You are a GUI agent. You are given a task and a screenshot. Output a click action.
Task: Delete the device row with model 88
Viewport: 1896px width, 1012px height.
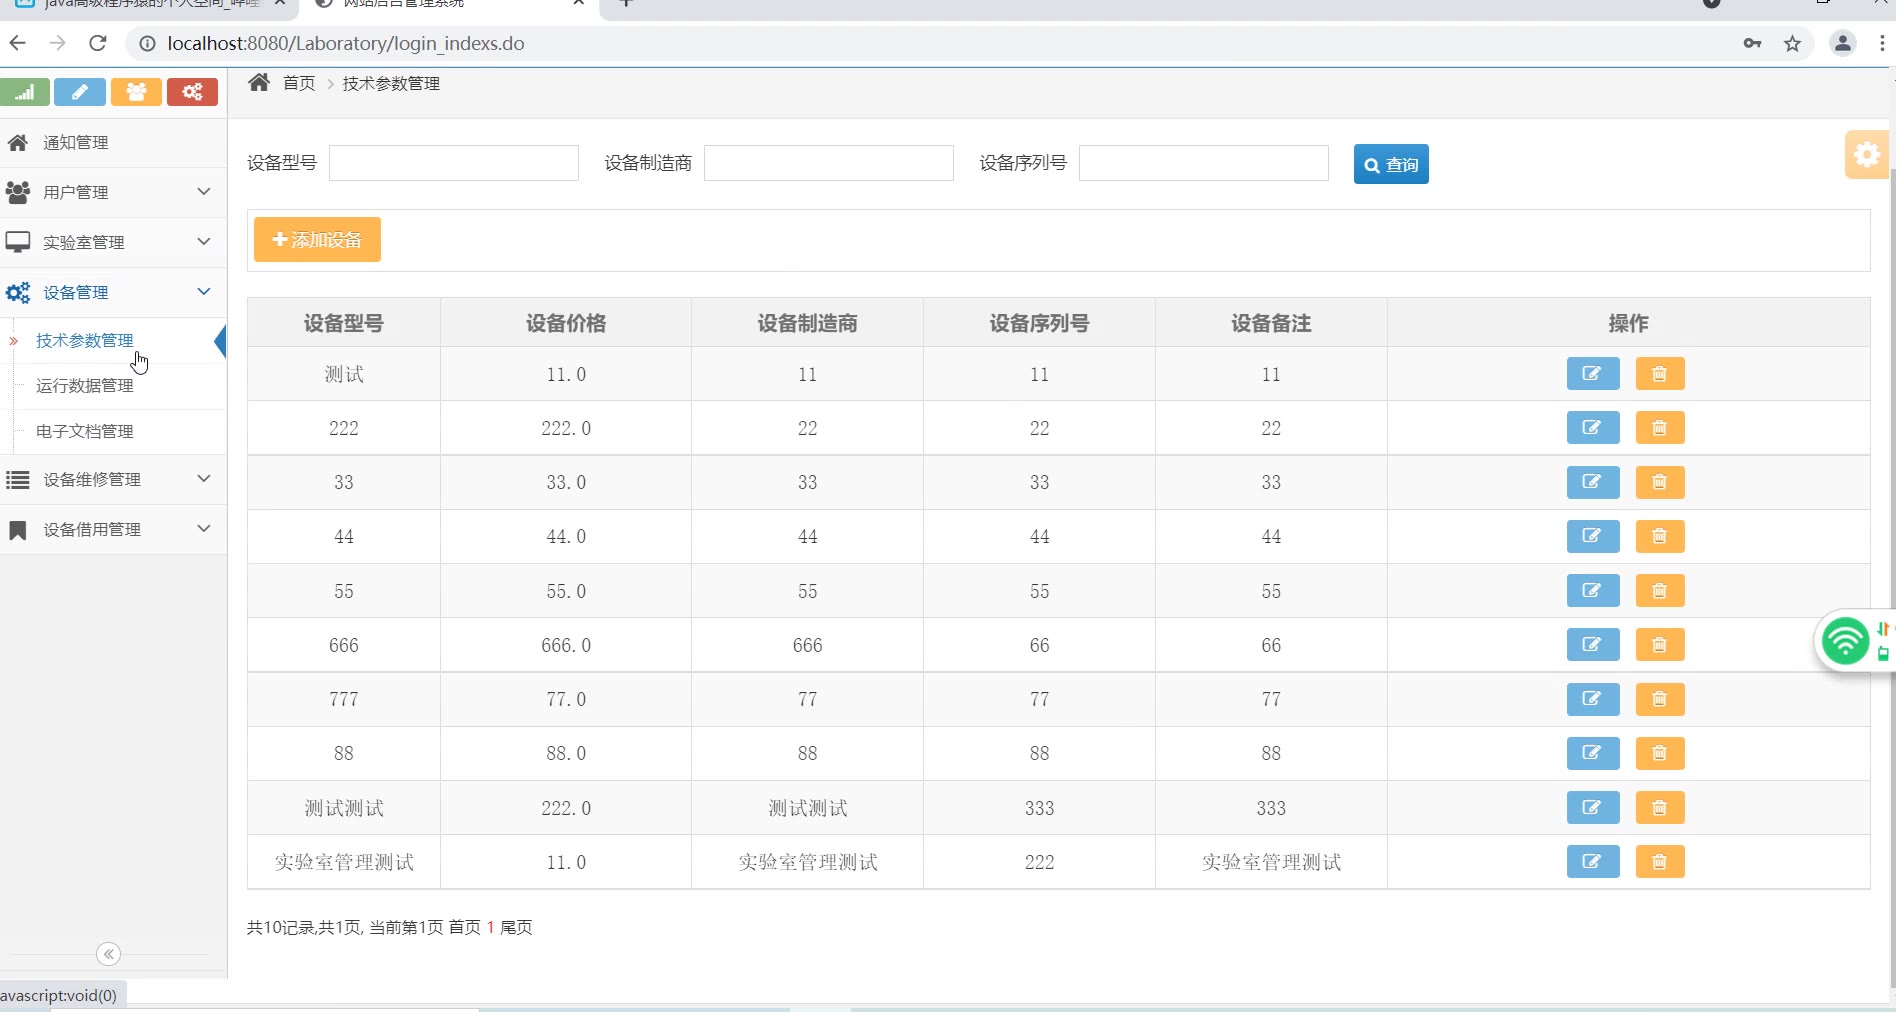[1659, 753]
